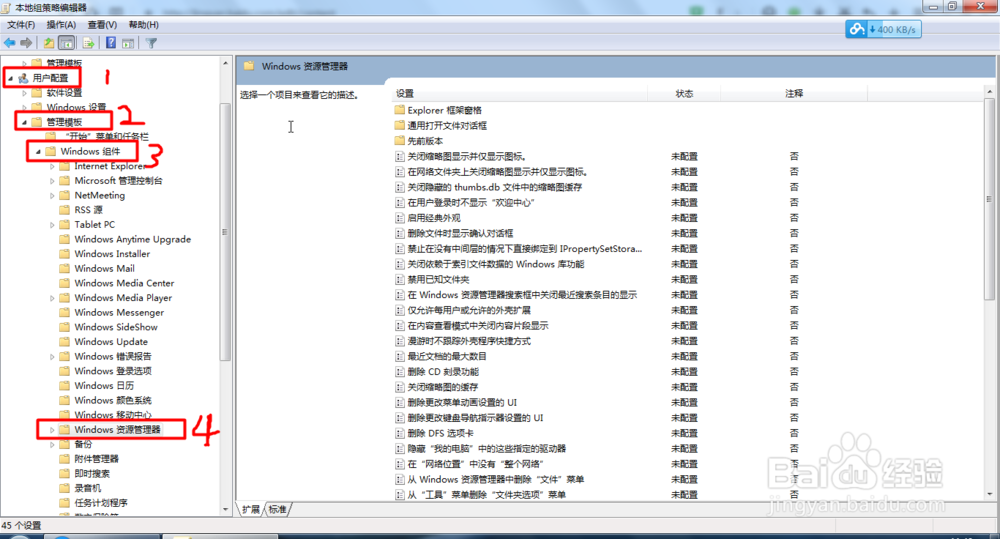
Task: Open the 查看(V) menu
Action: pyautogui.click(x=102, y=24)
